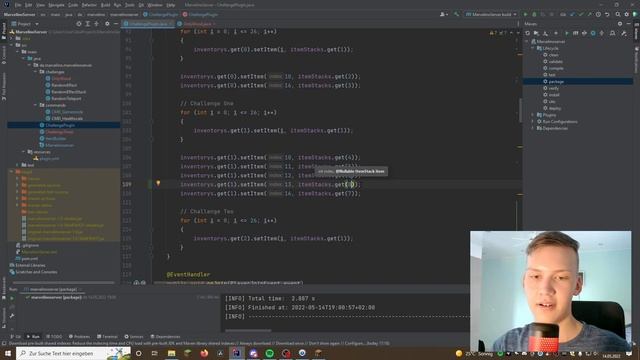Click wrench icon in Run panel
The image size is (640, 360).
[x=12, y=316]
